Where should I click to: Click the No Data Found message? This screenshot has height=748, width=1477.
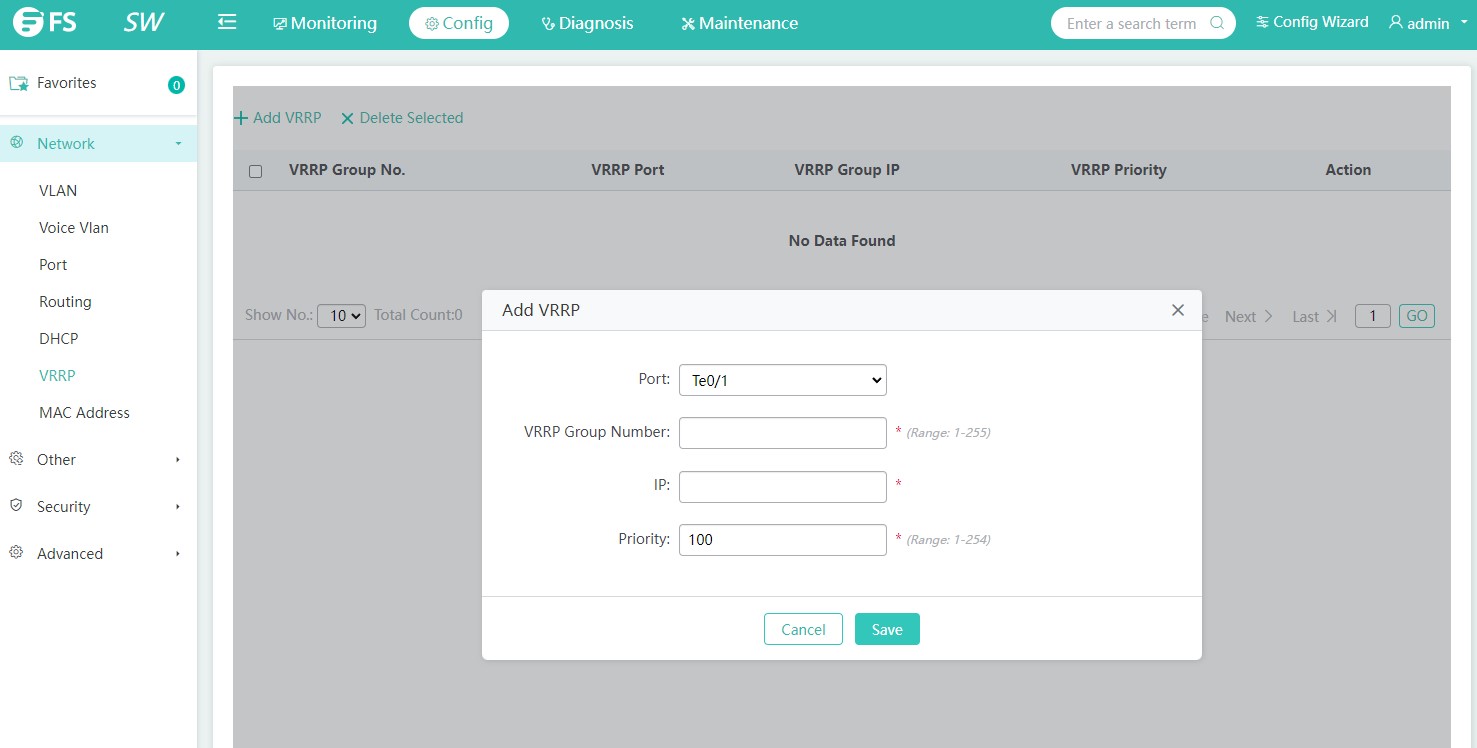tap(842, 241)
